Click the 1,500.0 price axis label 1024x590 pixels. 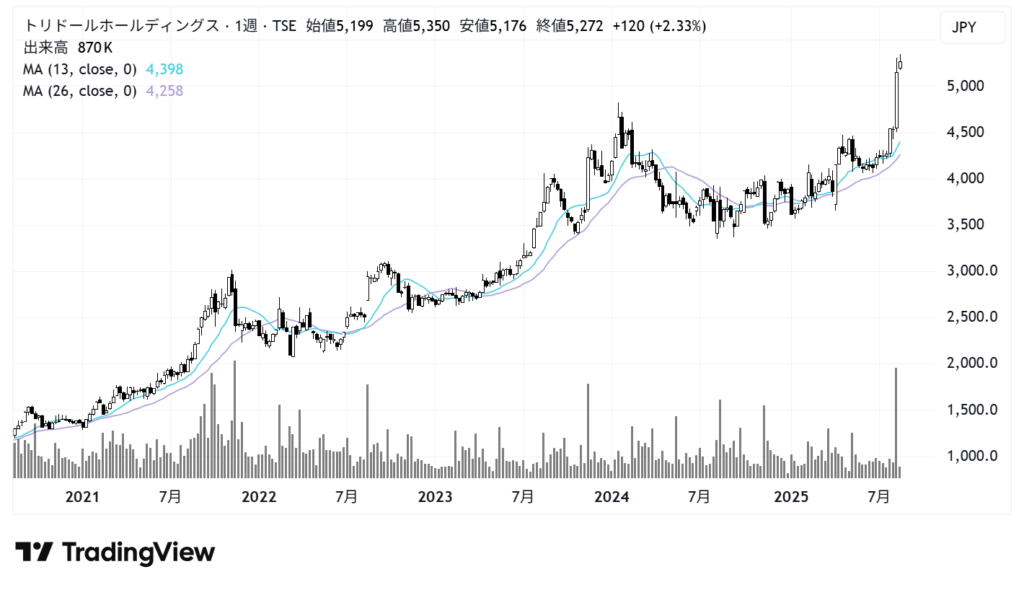pos(972,410)
